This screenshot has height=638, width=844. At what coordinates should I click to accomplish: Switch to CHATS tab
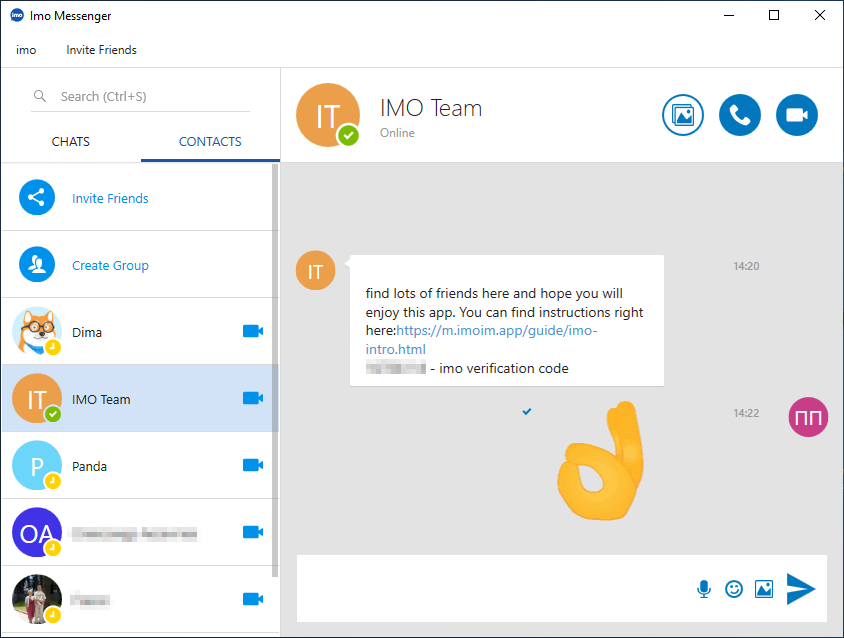click(x=71, y=142)
